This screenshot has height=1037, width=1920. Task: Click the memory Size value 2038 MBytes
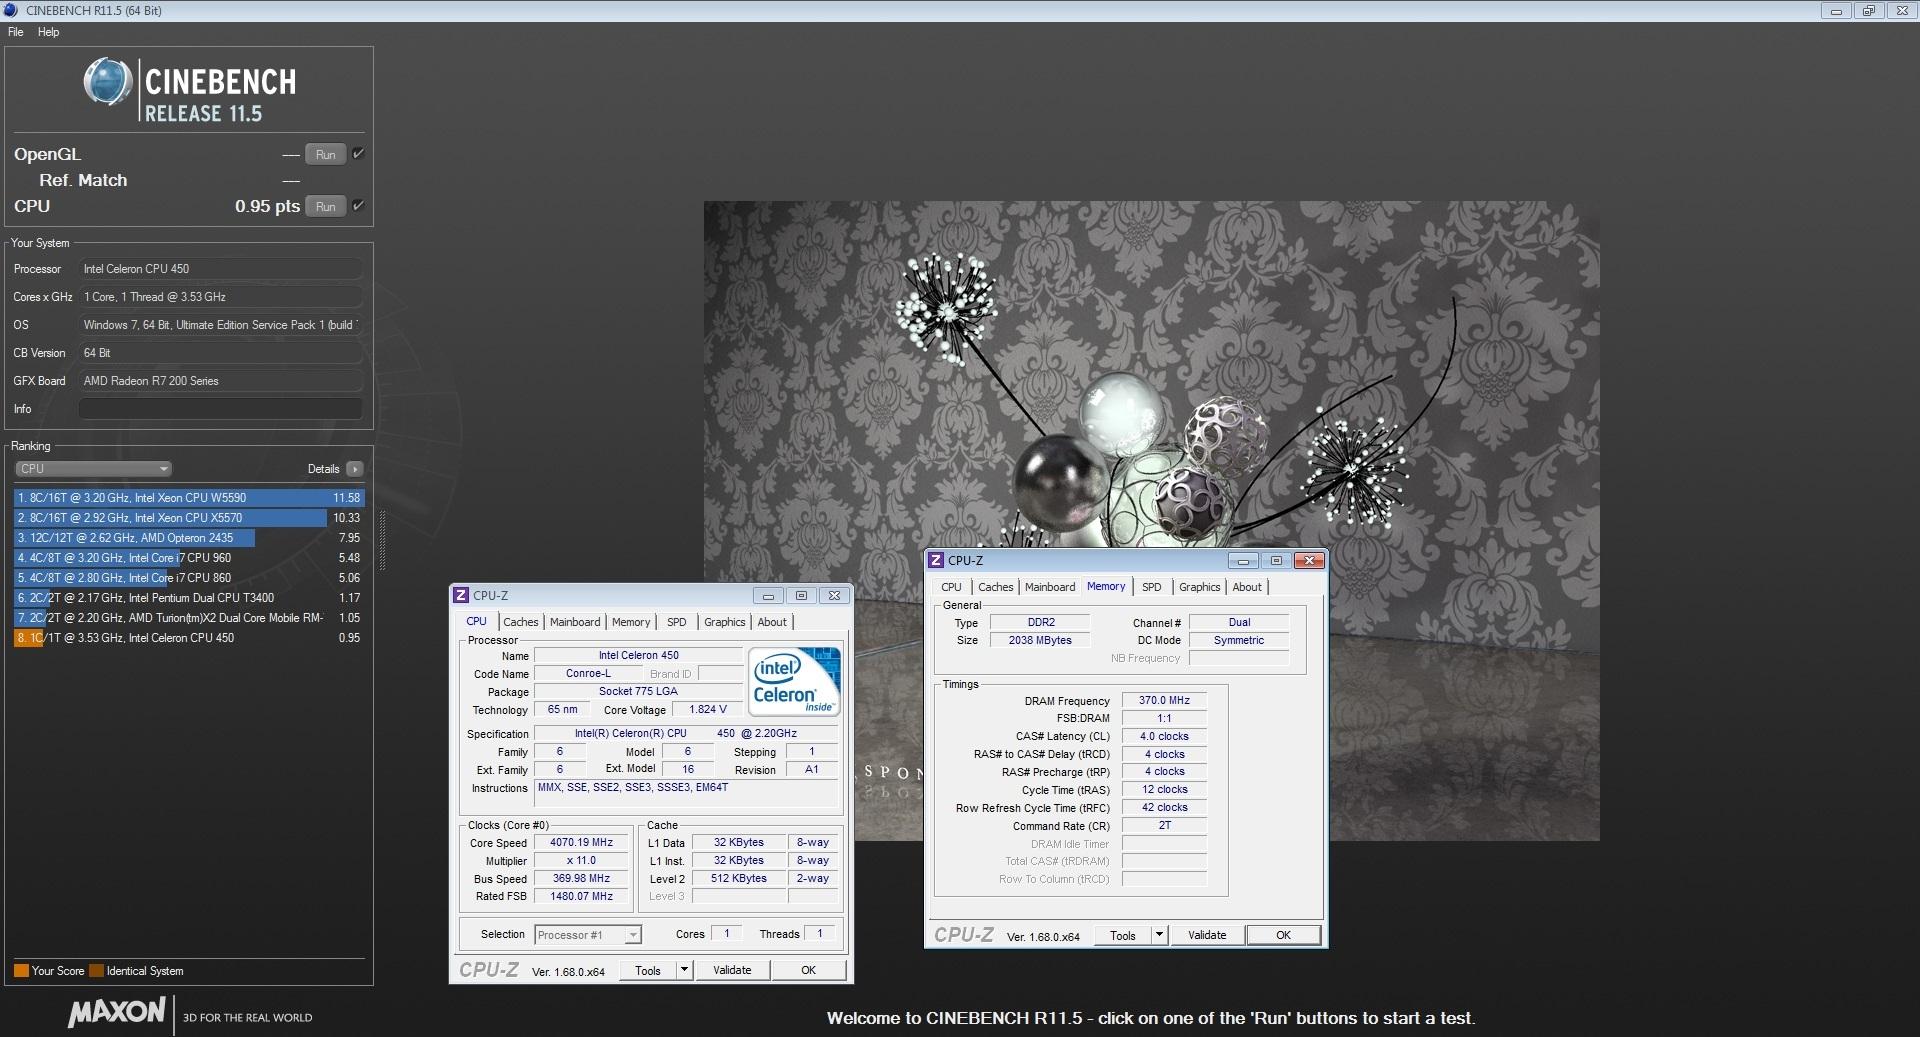point(1040,641)
